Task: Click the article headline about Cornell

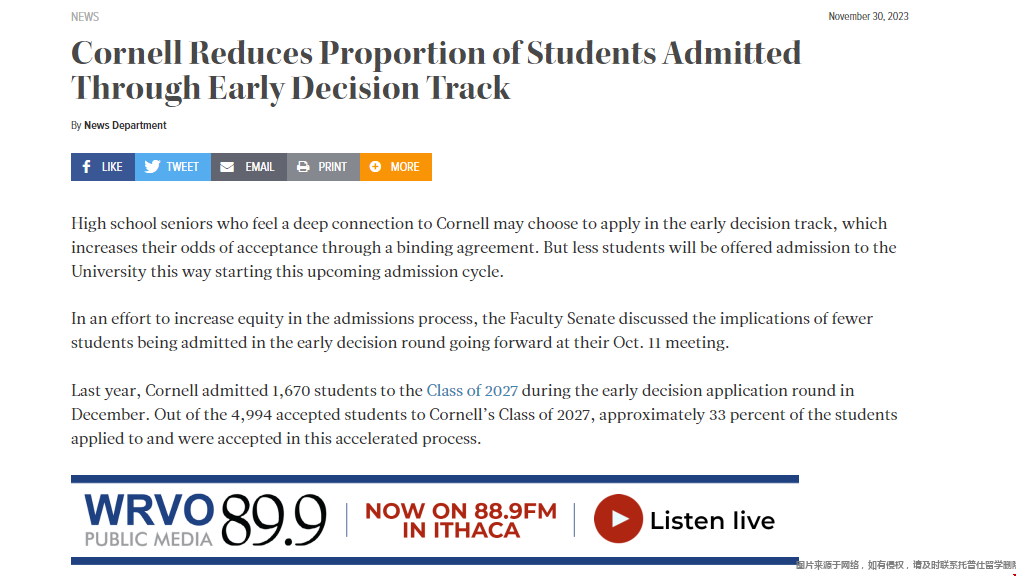Action: [436, 70]
